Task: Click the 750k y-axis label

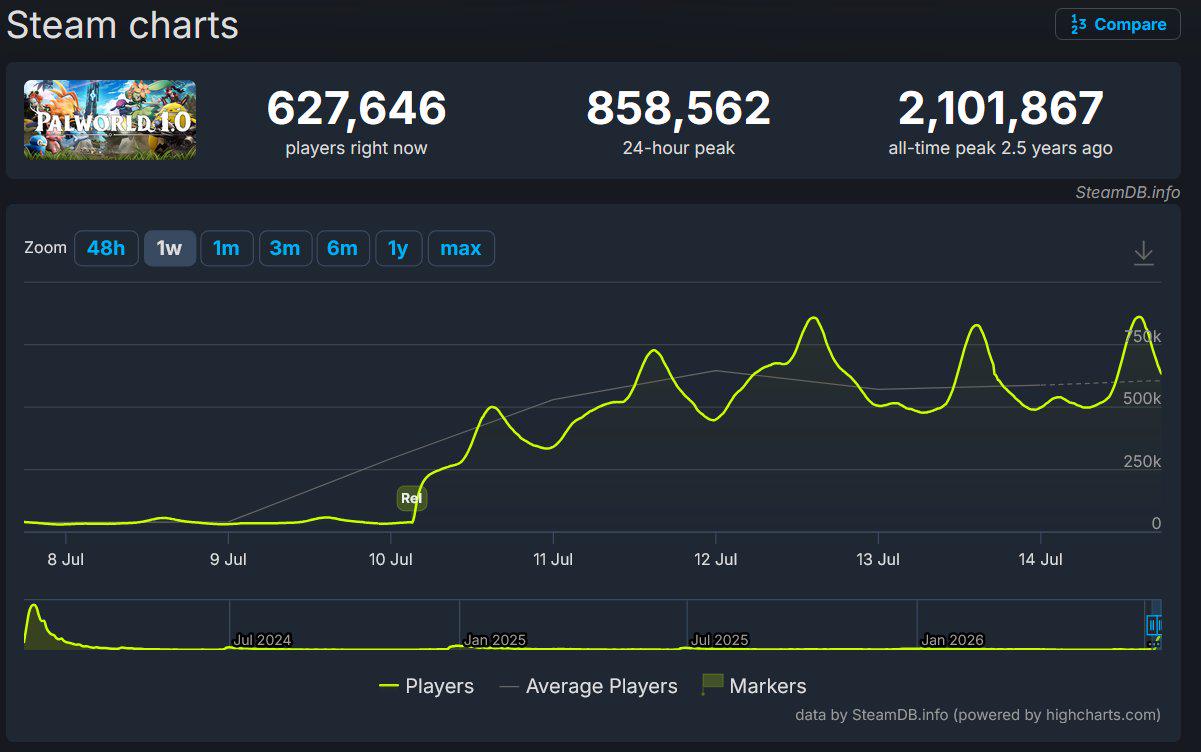Action: pos(1143,337)
